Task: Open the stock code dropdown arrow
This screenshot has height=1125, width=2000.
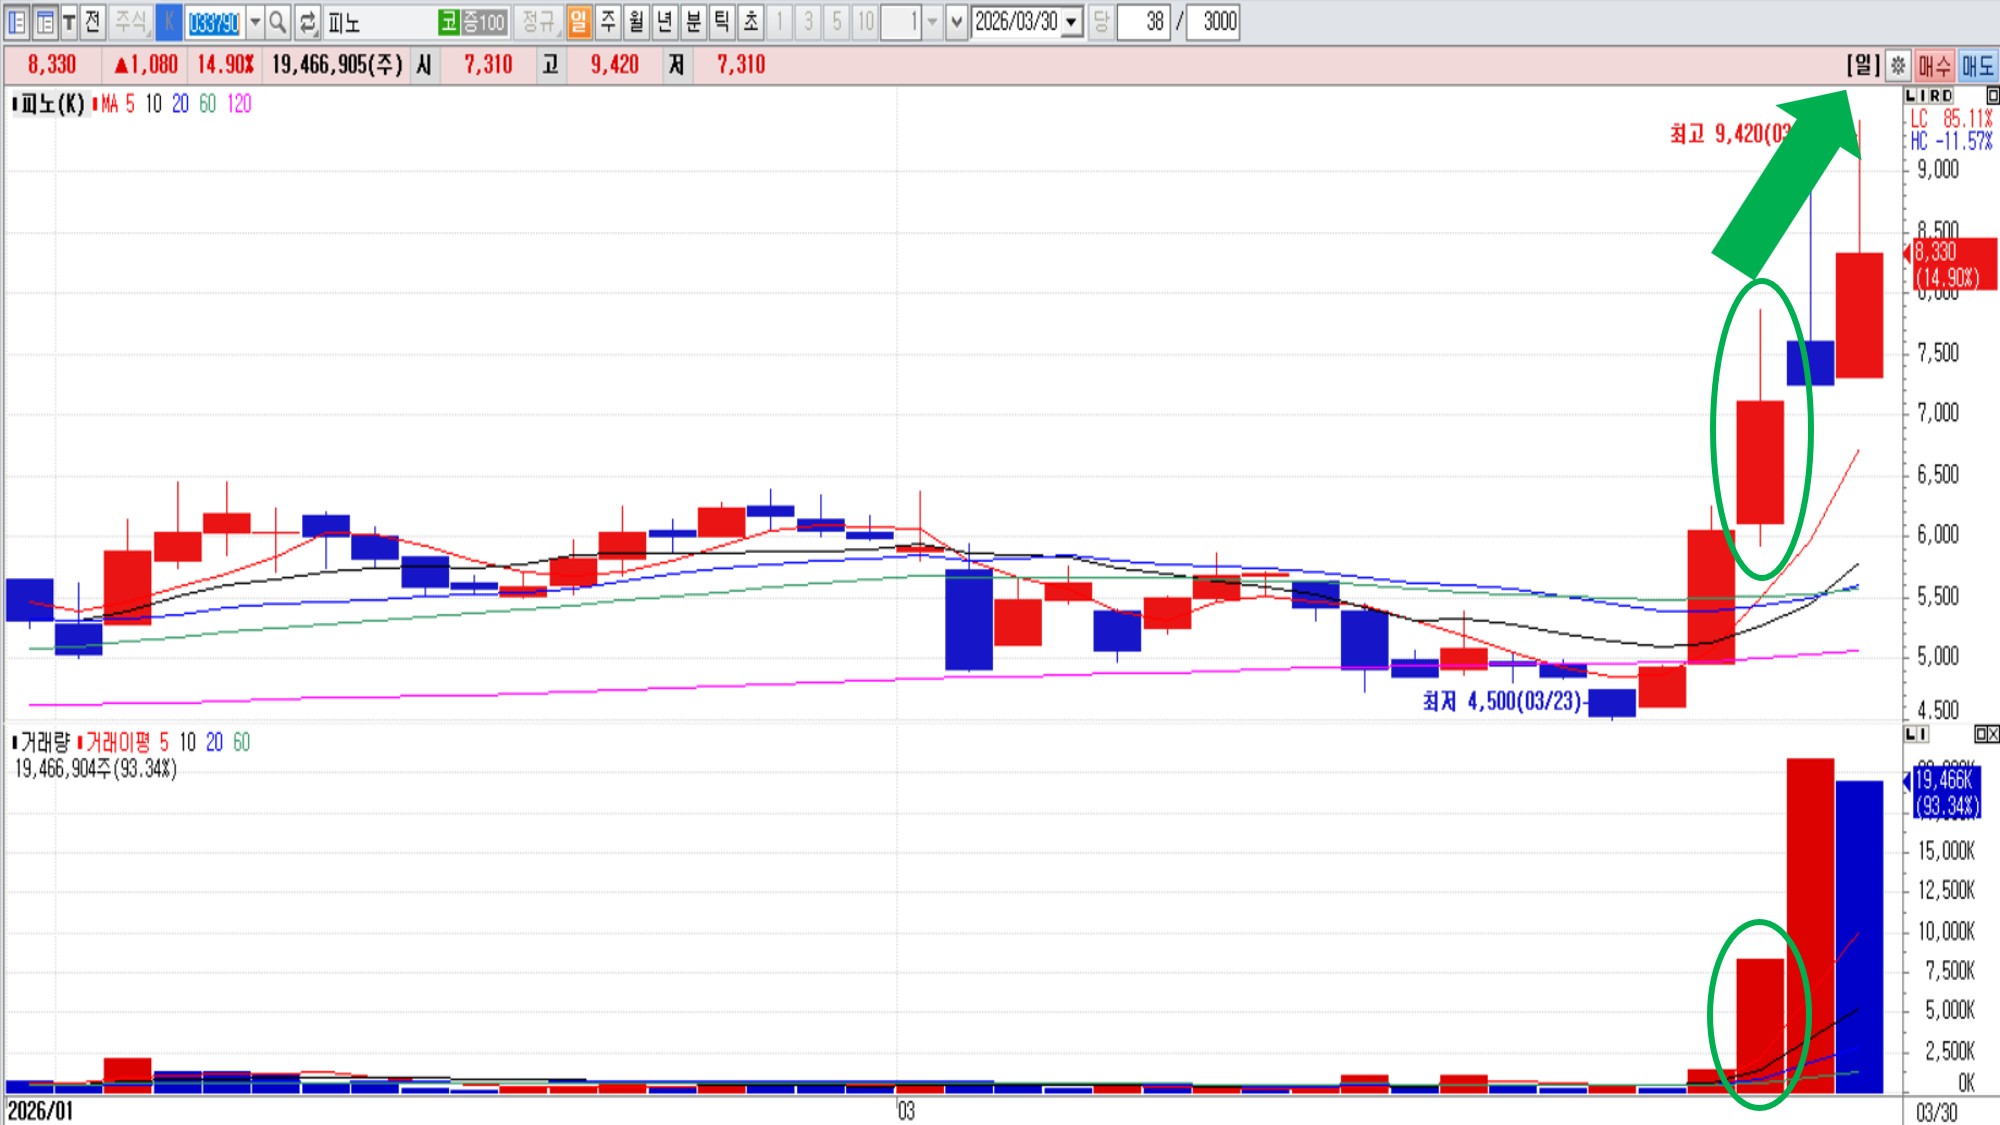Action: click(x=255, y=21)
